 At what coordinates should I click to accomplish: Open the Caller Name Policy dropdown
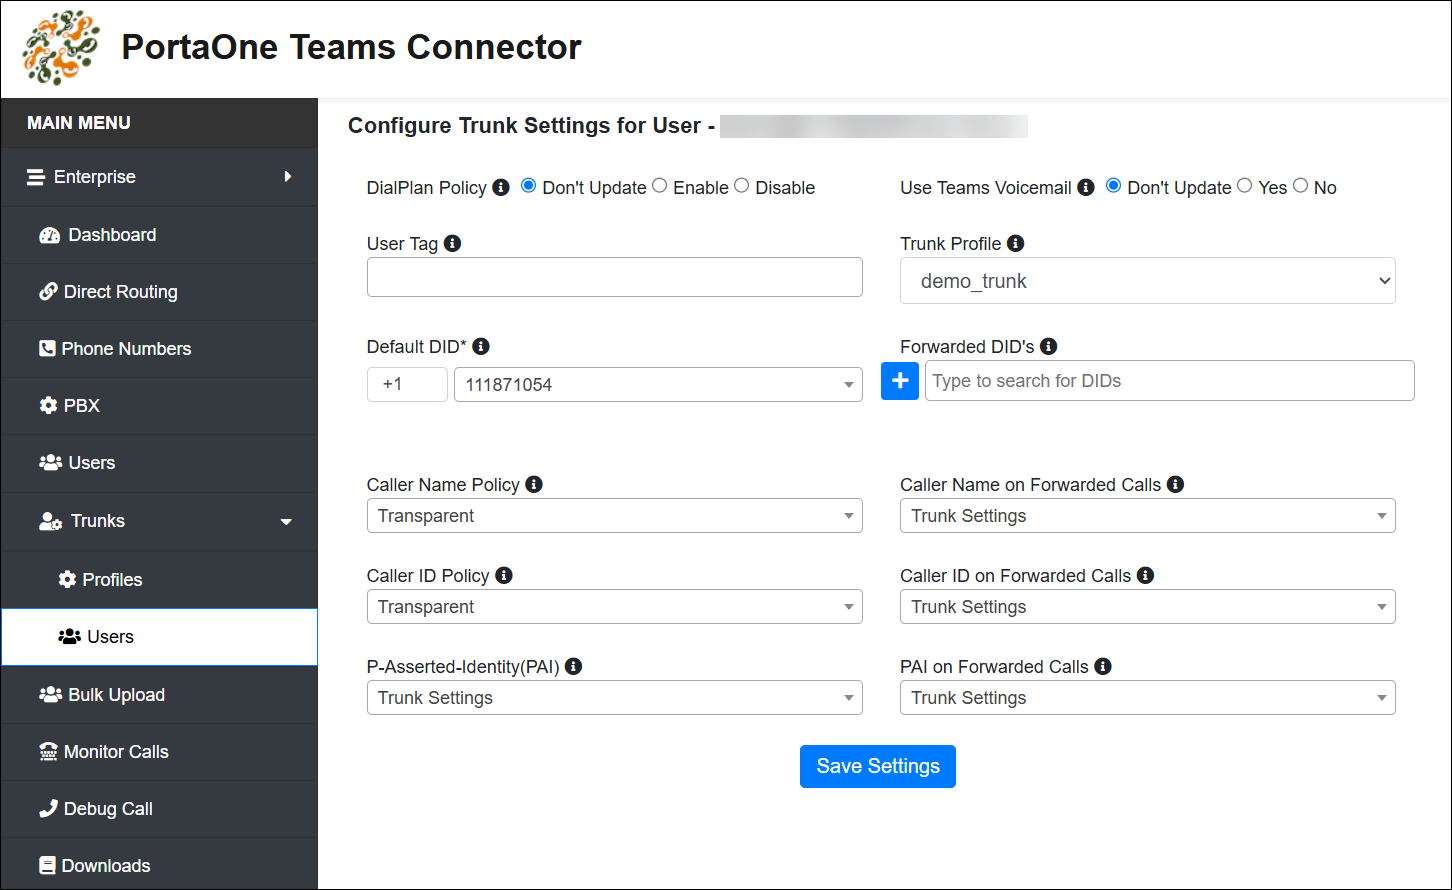coord(615,516)
